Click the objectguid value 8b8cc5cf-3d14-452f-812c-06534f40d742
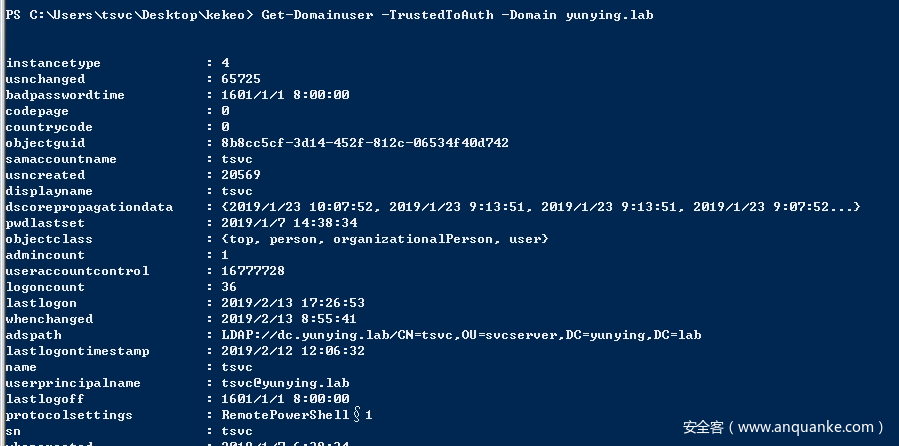This screenshot has width=899, height=446. tap(365, 143)
